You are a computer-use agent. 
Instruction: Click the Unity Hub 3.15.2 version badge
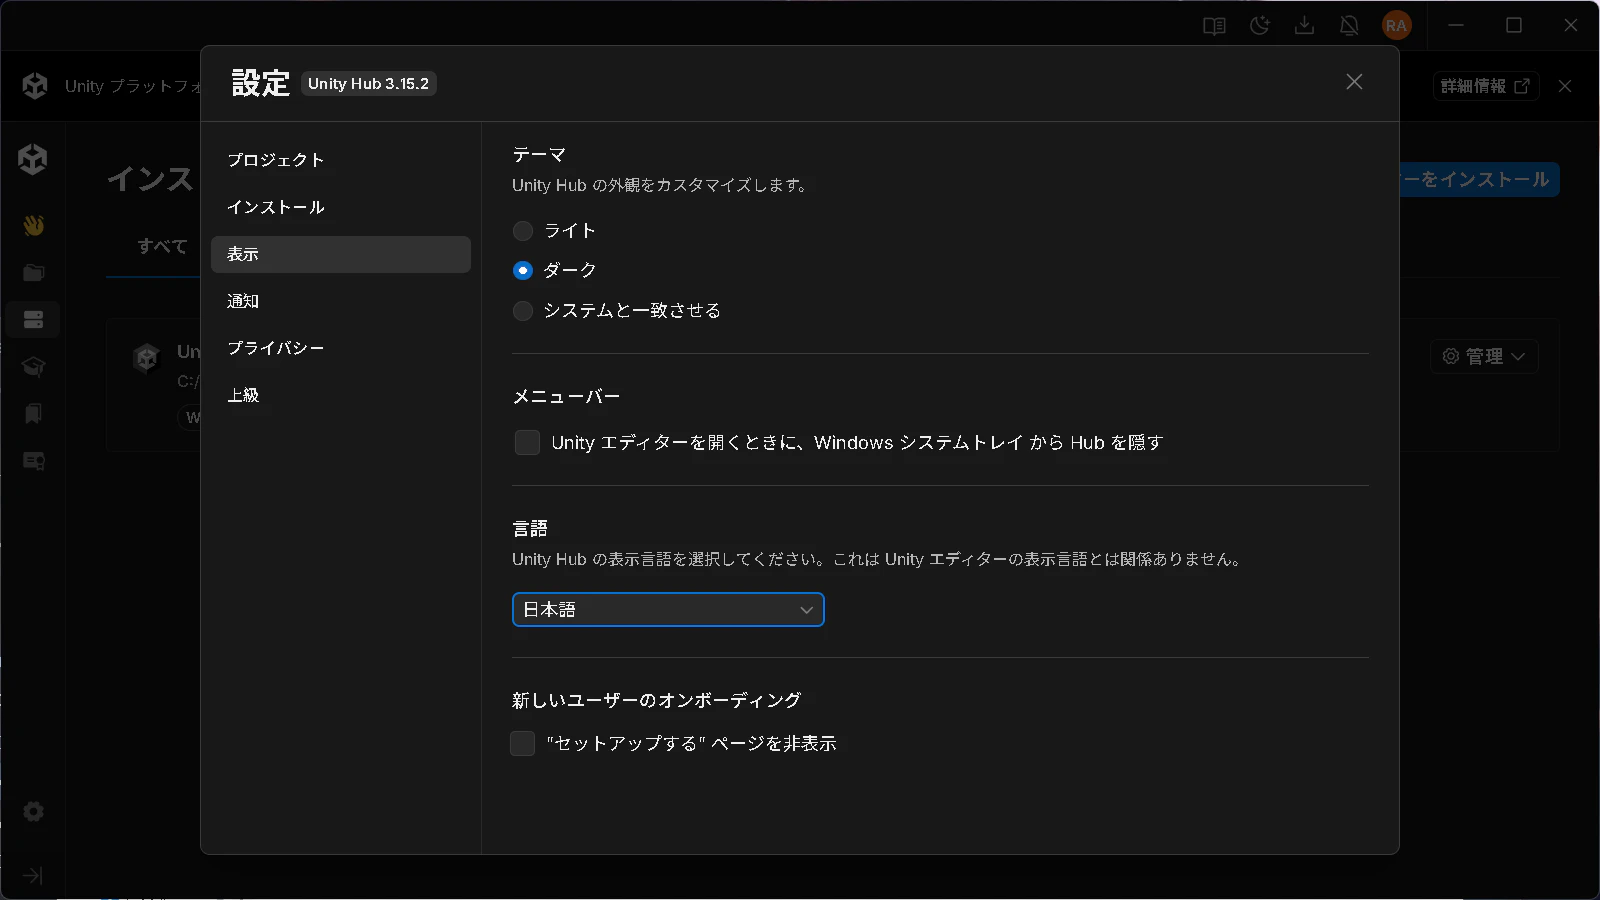pos(369,84)
